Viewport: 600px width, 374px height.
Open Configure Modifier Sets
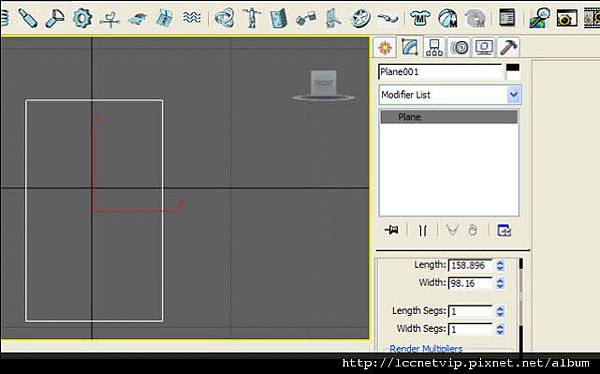[x=504, y=230]
